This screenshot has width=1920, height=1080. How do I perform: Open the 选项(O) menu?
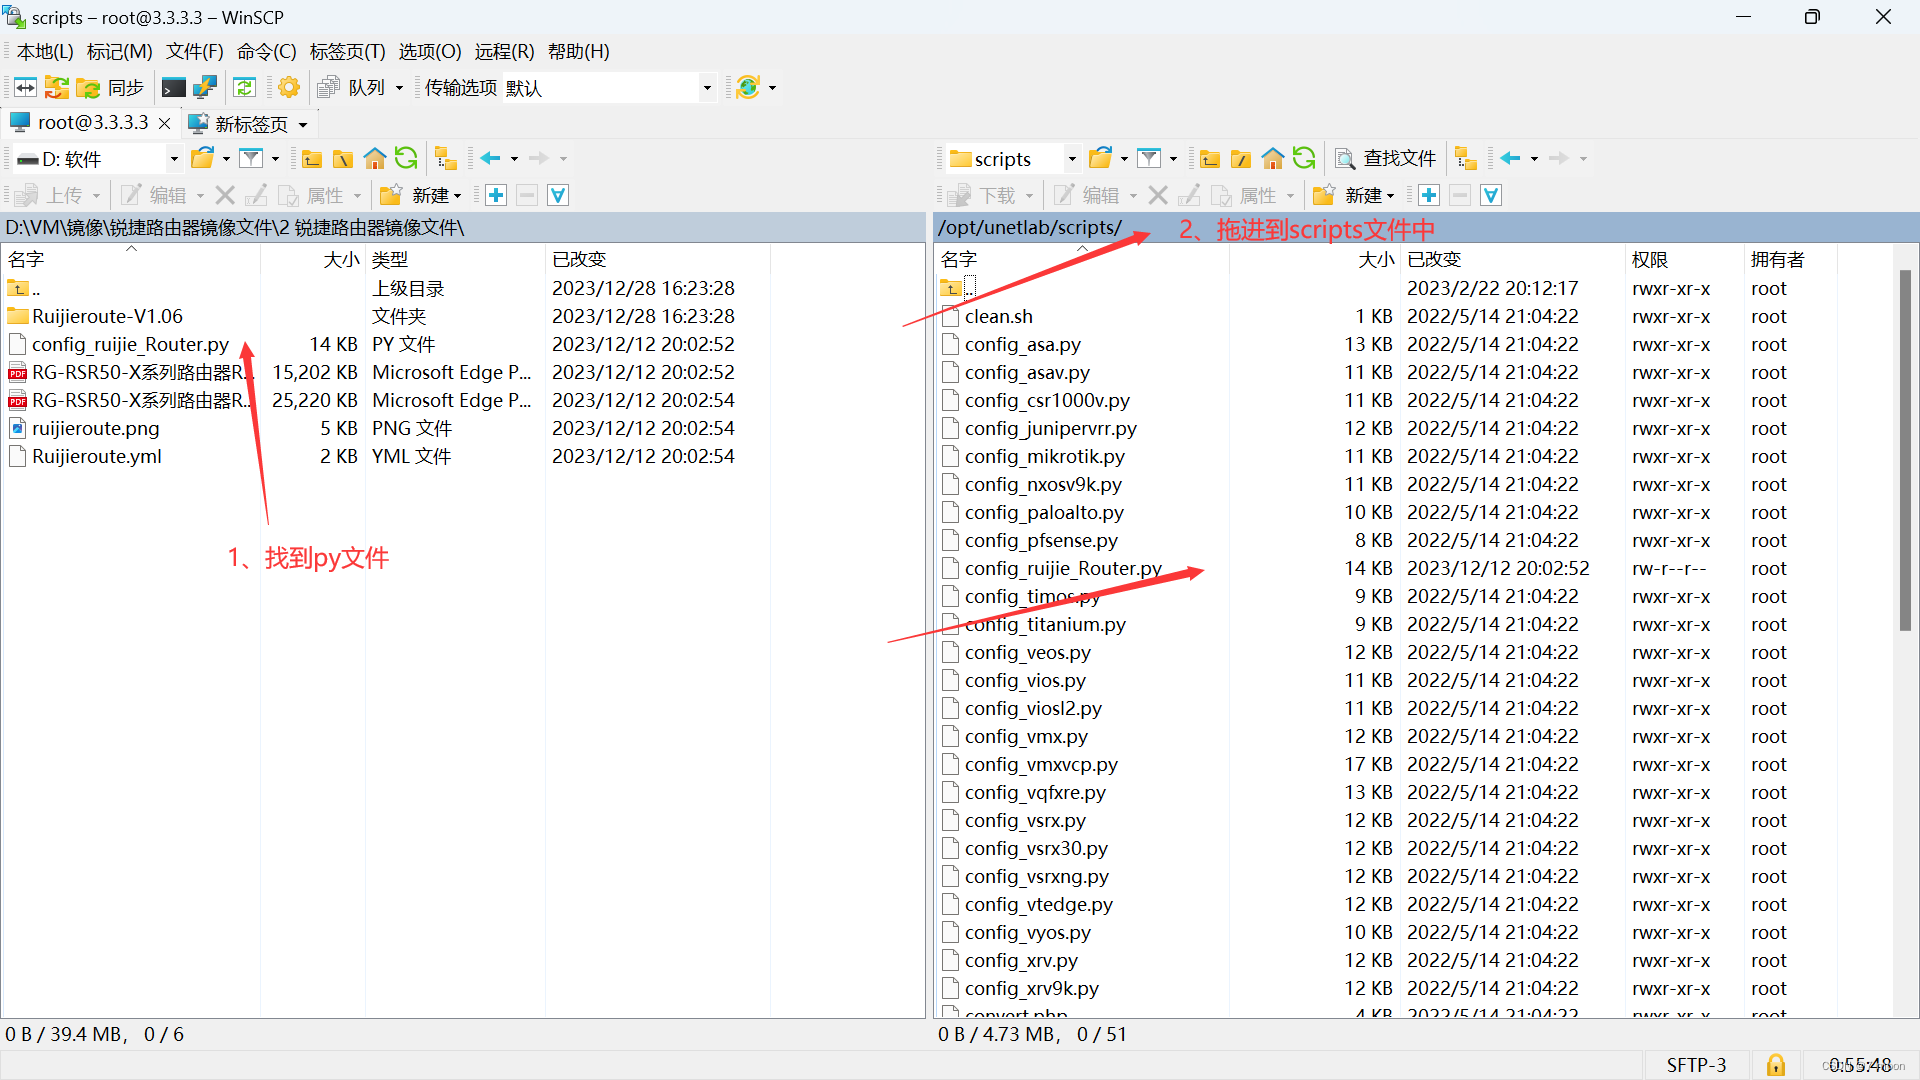(x=430, y=51)
